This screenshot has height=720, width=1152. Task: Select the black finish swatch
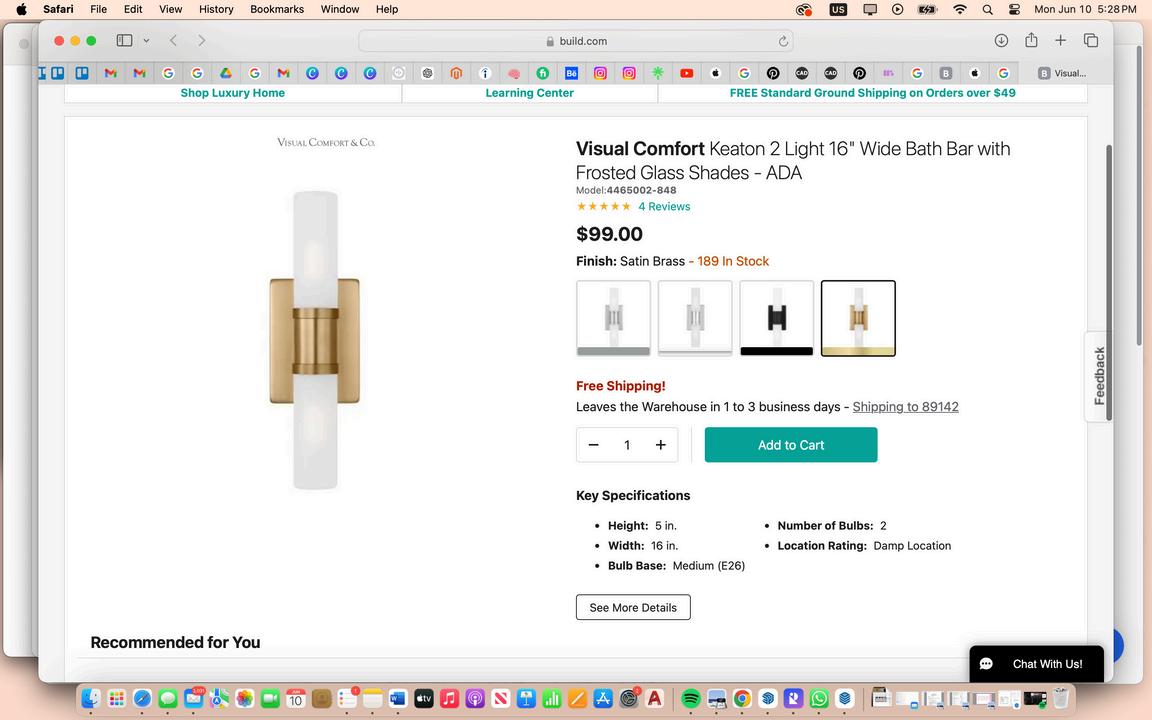[x=777, y=318]
